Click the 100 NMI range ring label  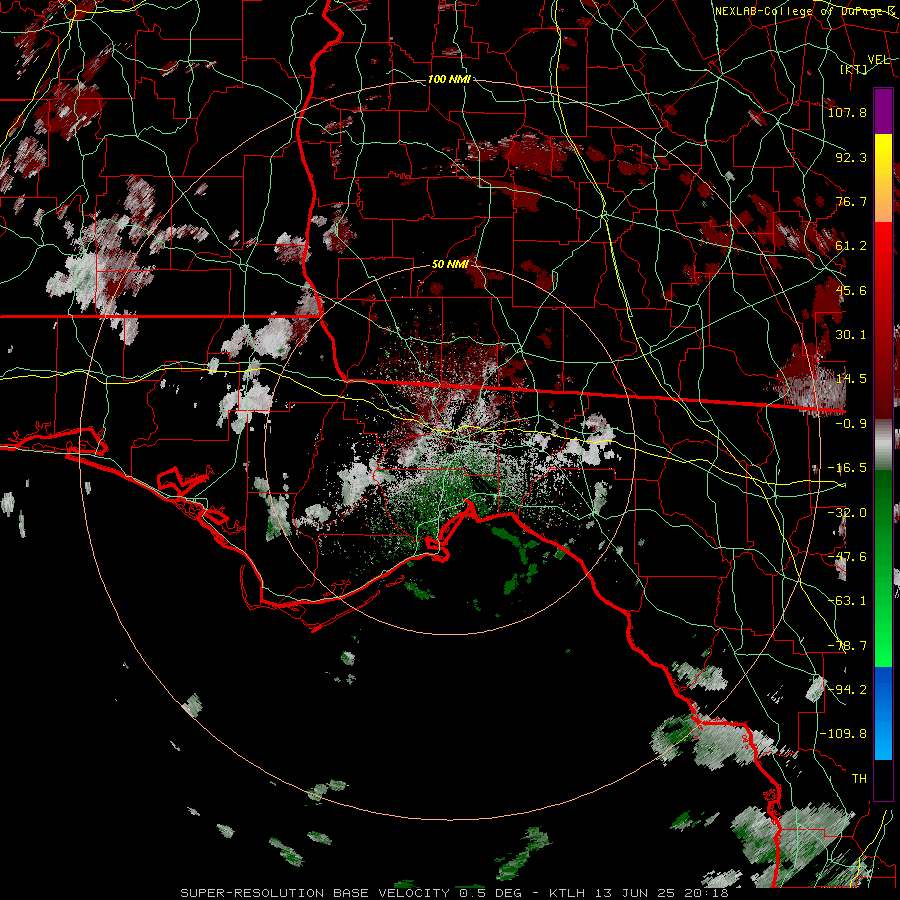(449, 79)
